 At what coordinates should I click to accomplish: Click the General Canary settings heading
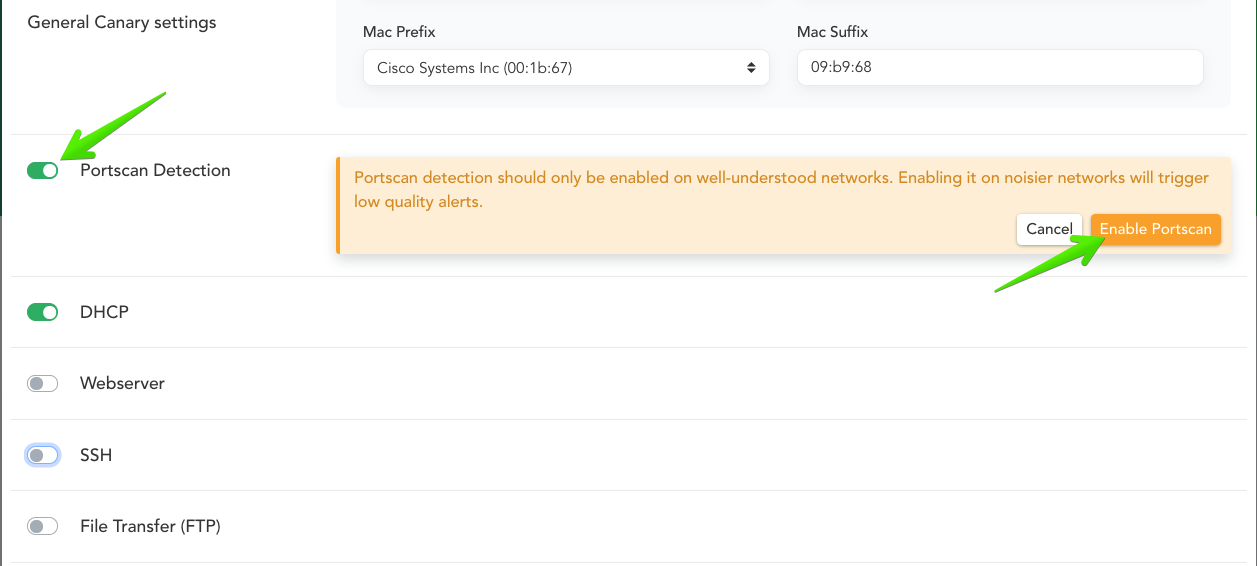click(x=122, y=22)
